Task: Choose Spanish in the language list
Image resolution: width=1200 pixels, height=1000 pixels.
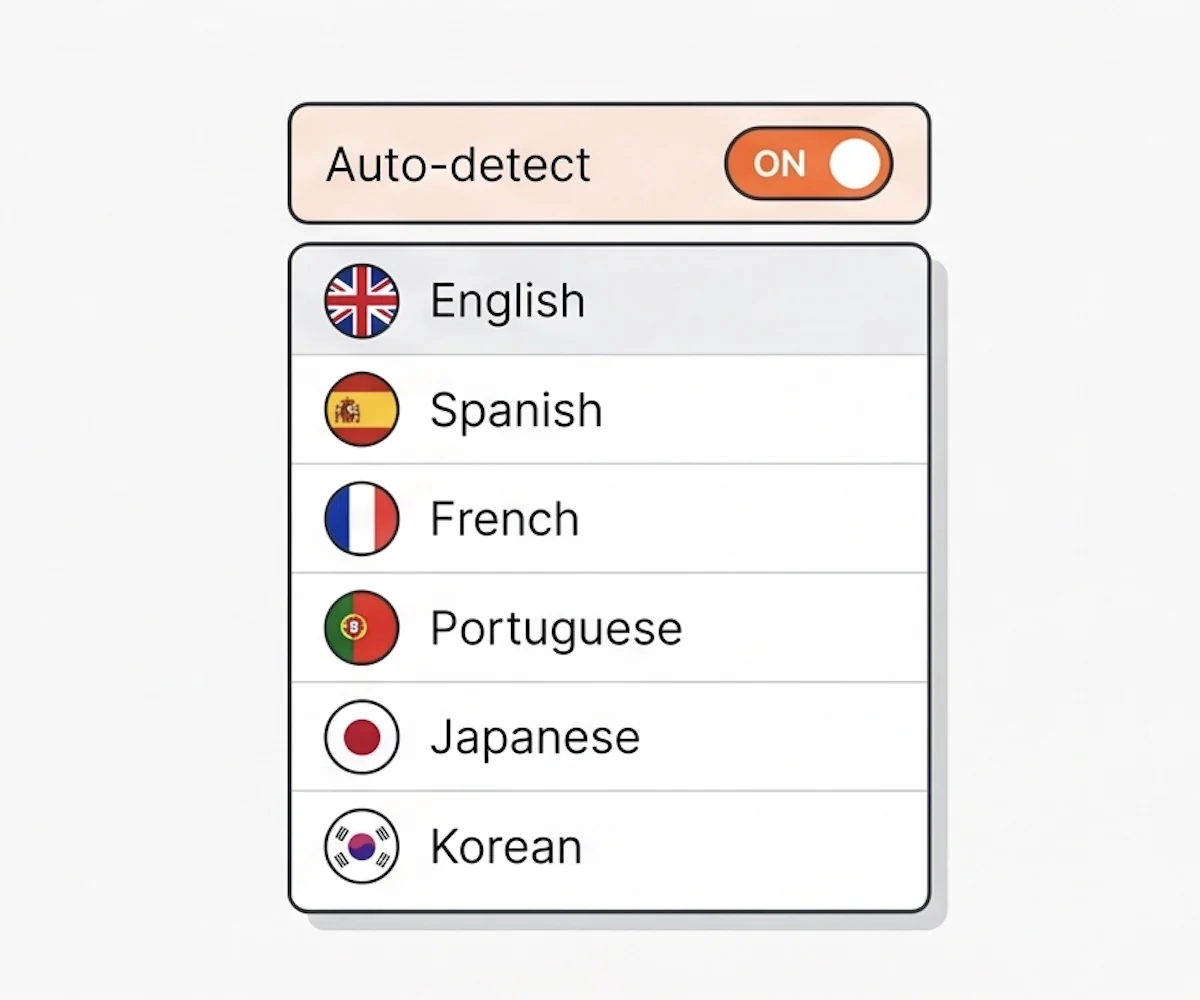Action: pos(609,410)
